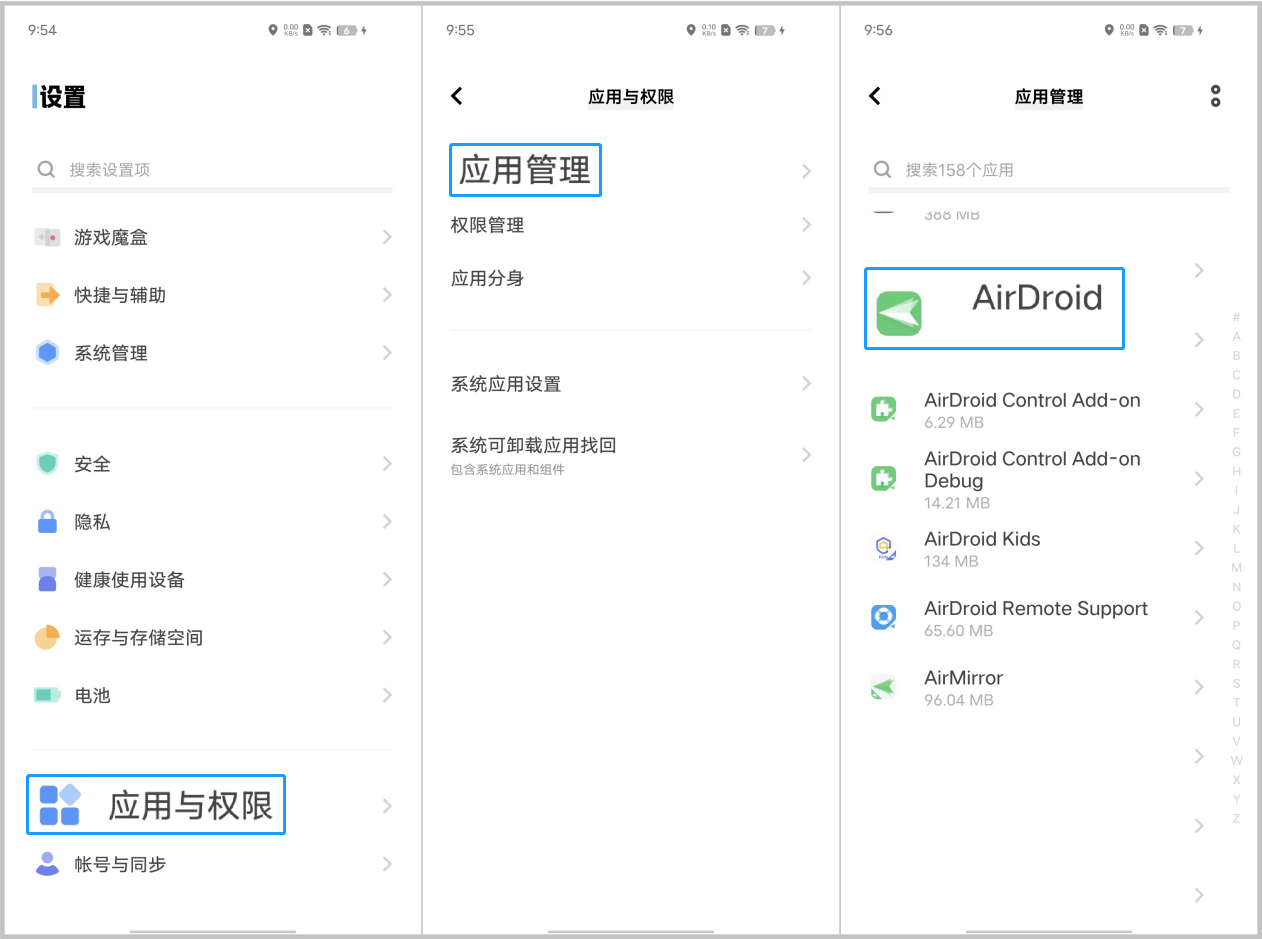This screenshot has width=1262, height=939.
Task: Tap the AirDroid Remote Support icon
Action: click(883, 617)
